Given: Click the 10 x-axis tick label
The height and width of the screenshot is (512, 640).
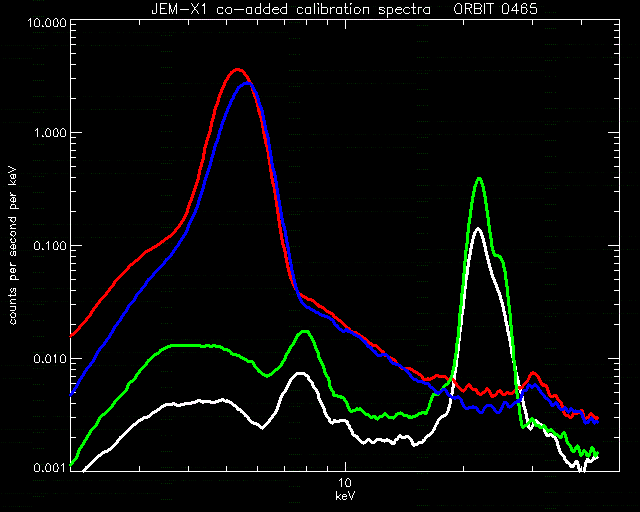Looking at the screenshot, I should click(345, 483).
